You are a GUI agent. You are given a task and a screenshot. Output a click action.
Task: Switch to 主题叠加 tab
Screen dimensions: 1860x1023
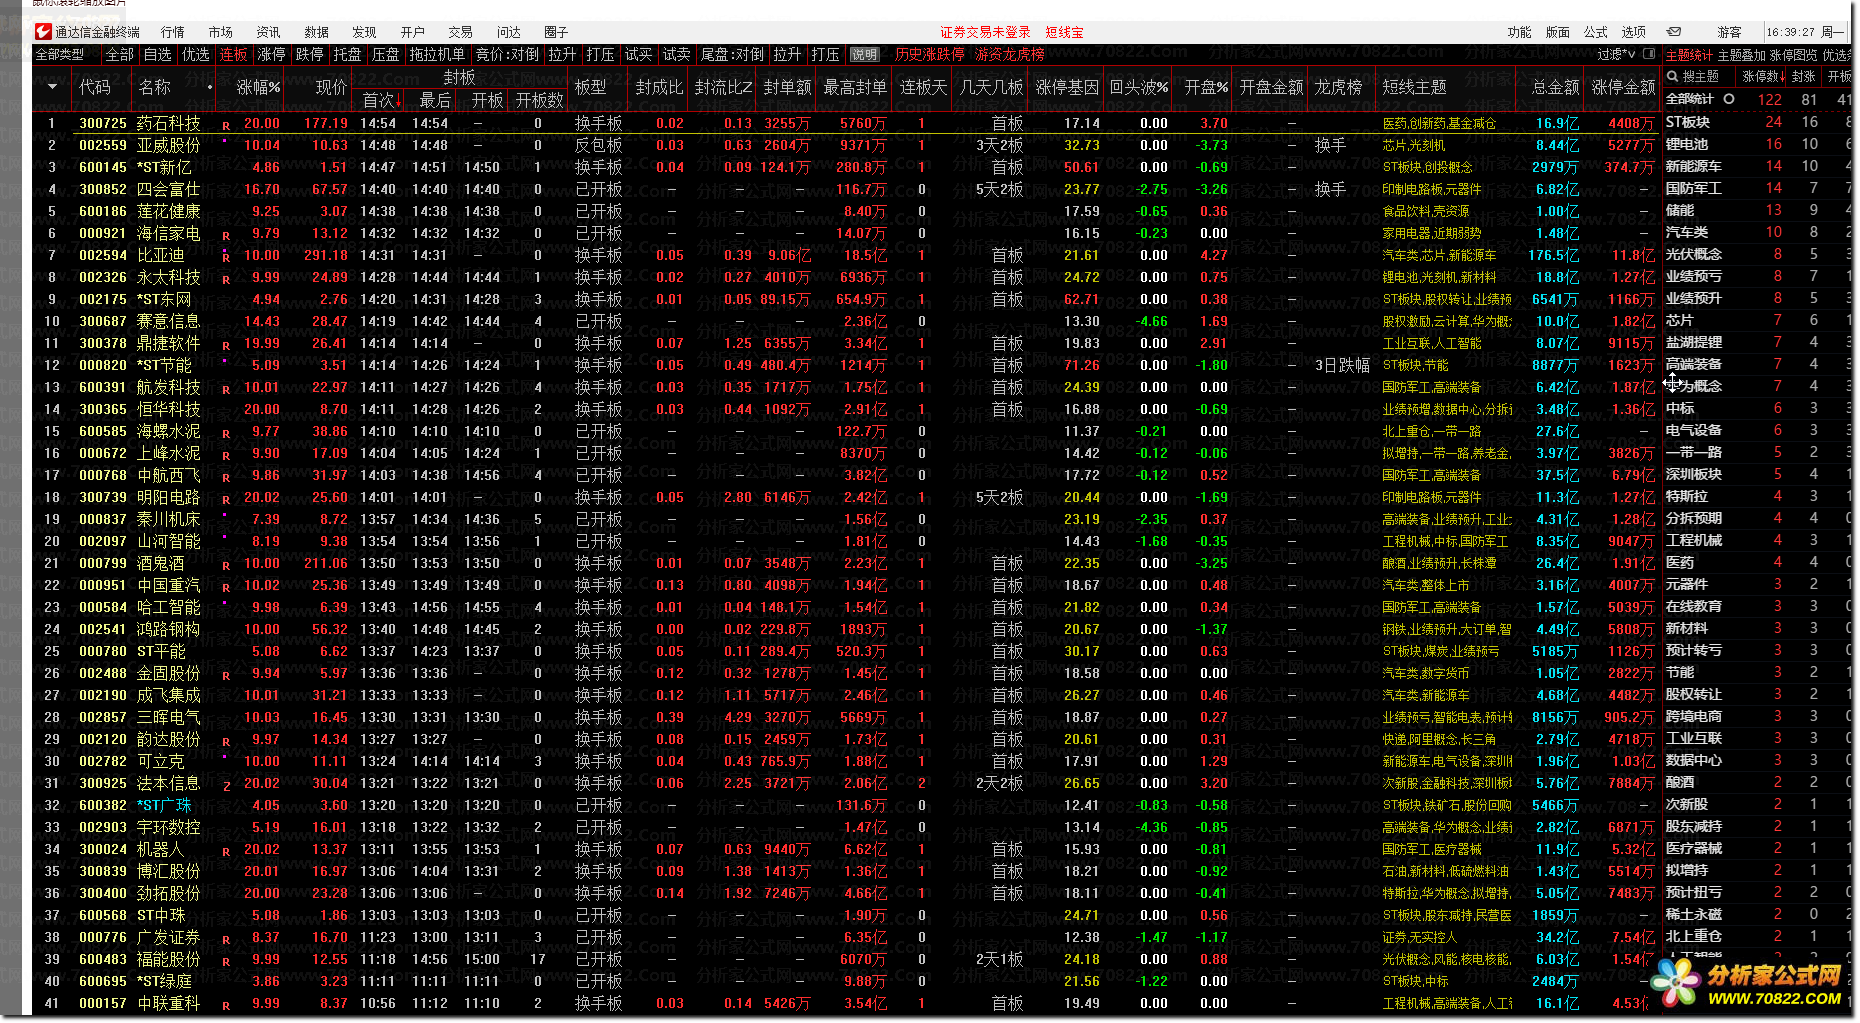(1742, 55)
